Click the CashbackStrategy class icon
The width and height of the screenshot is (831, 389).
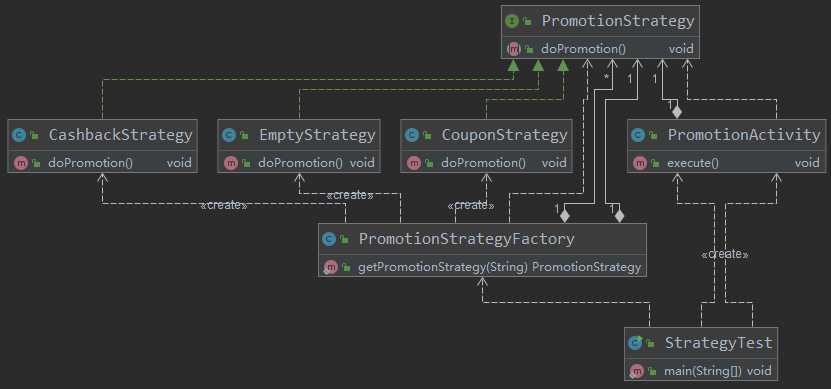tap(19, 135)
